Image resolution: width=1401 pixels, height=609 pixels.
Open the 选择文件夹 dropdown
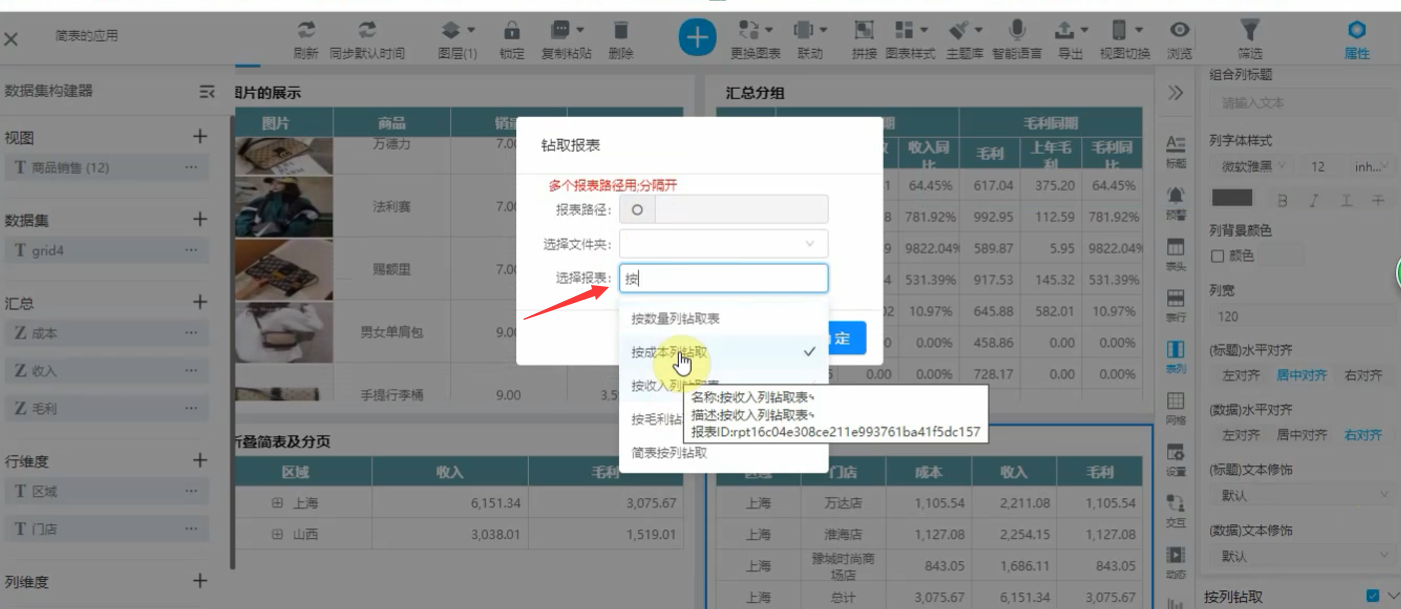point(724,243)
